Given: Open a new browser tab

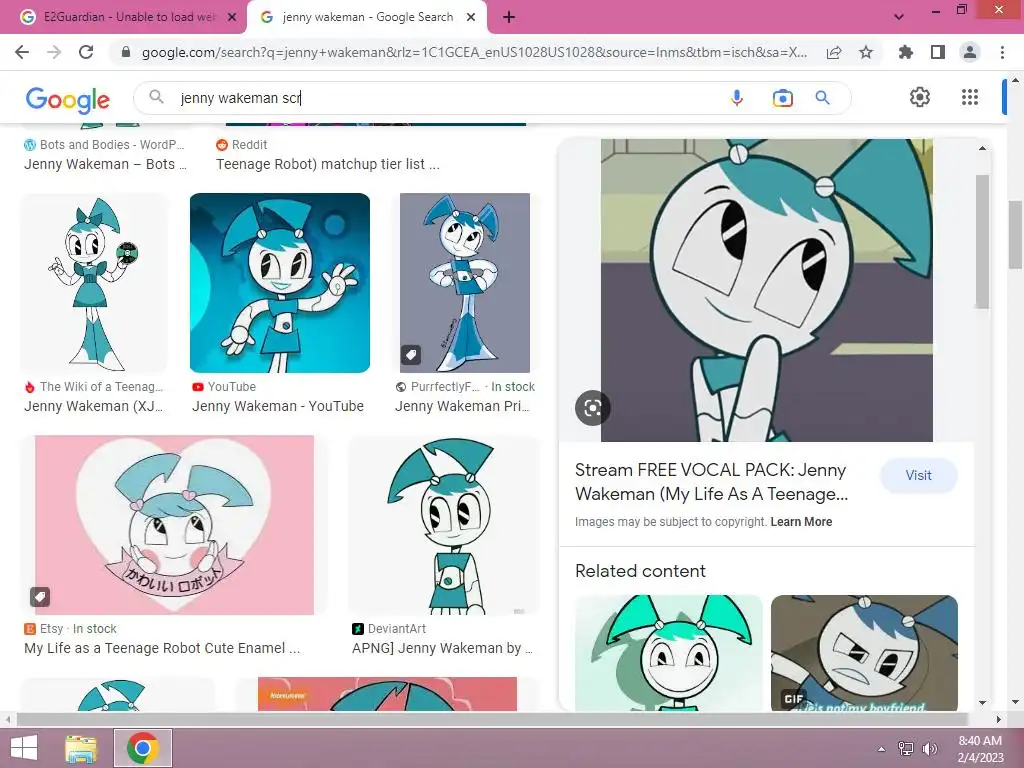Looking at the screenshot, I should click(509, 17).
